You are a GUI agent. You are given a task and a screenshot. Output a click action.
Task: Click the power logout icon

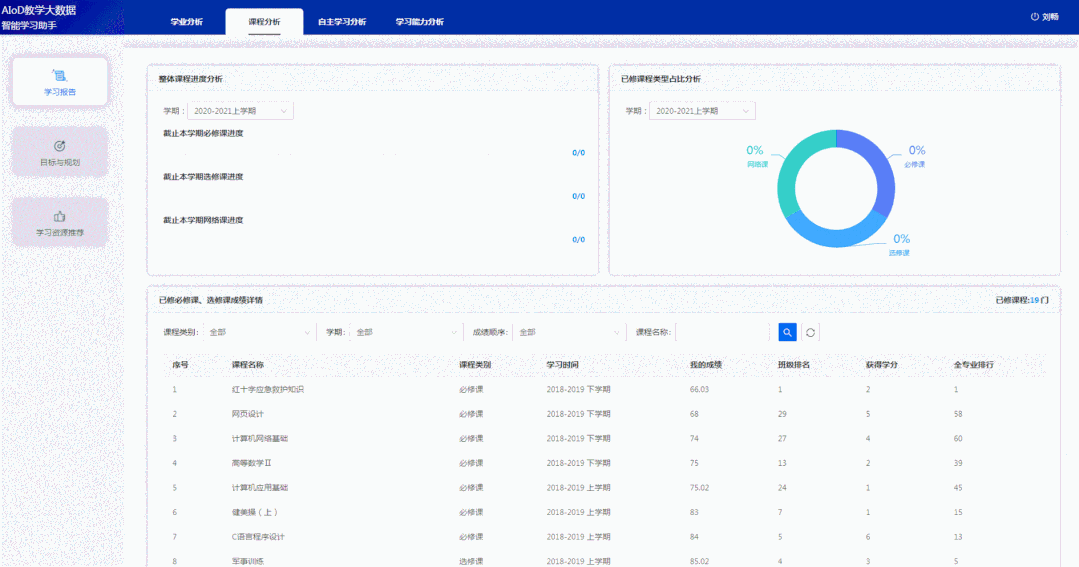click(x=1035, y=17)
